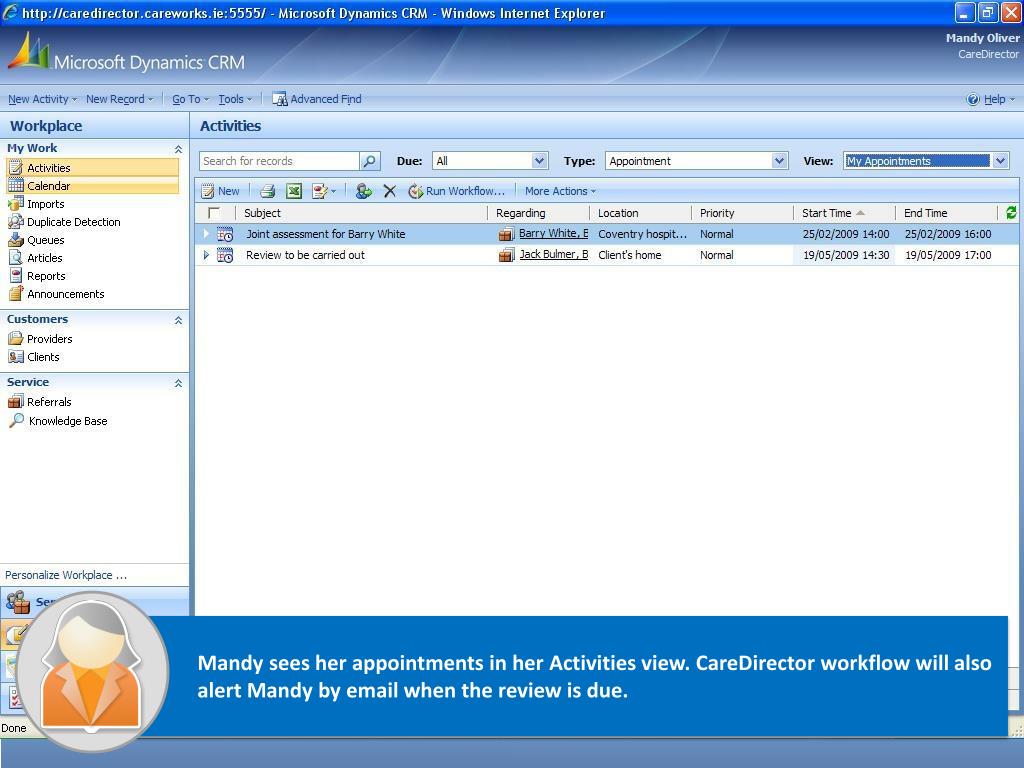Open the New Activity menu
Image resolution: width=1024 pixels, height=768 pixels.
42,99
